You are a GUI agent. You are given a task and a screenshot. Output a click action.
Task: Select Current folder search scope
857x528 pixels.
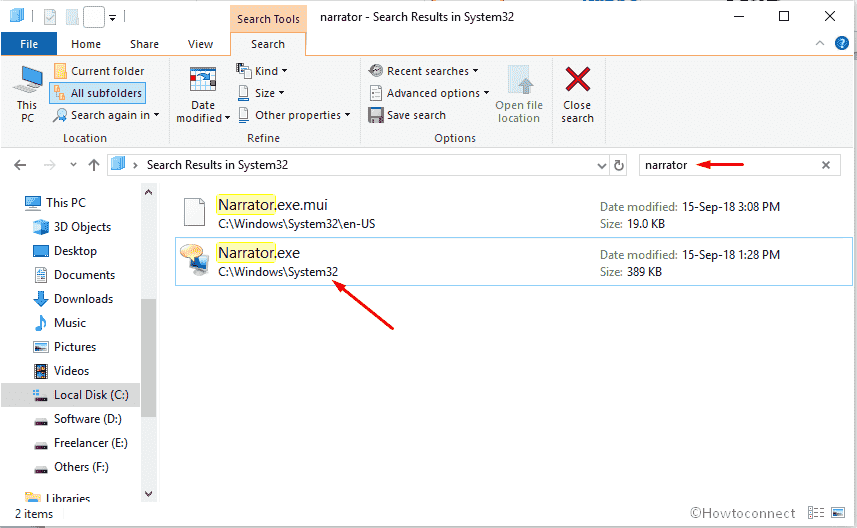[x=99, y=71]
